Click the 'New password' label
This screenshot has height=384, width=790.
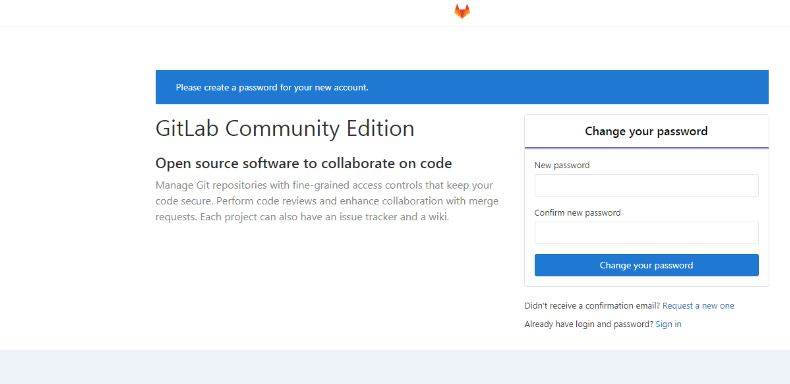click(562, 165)
